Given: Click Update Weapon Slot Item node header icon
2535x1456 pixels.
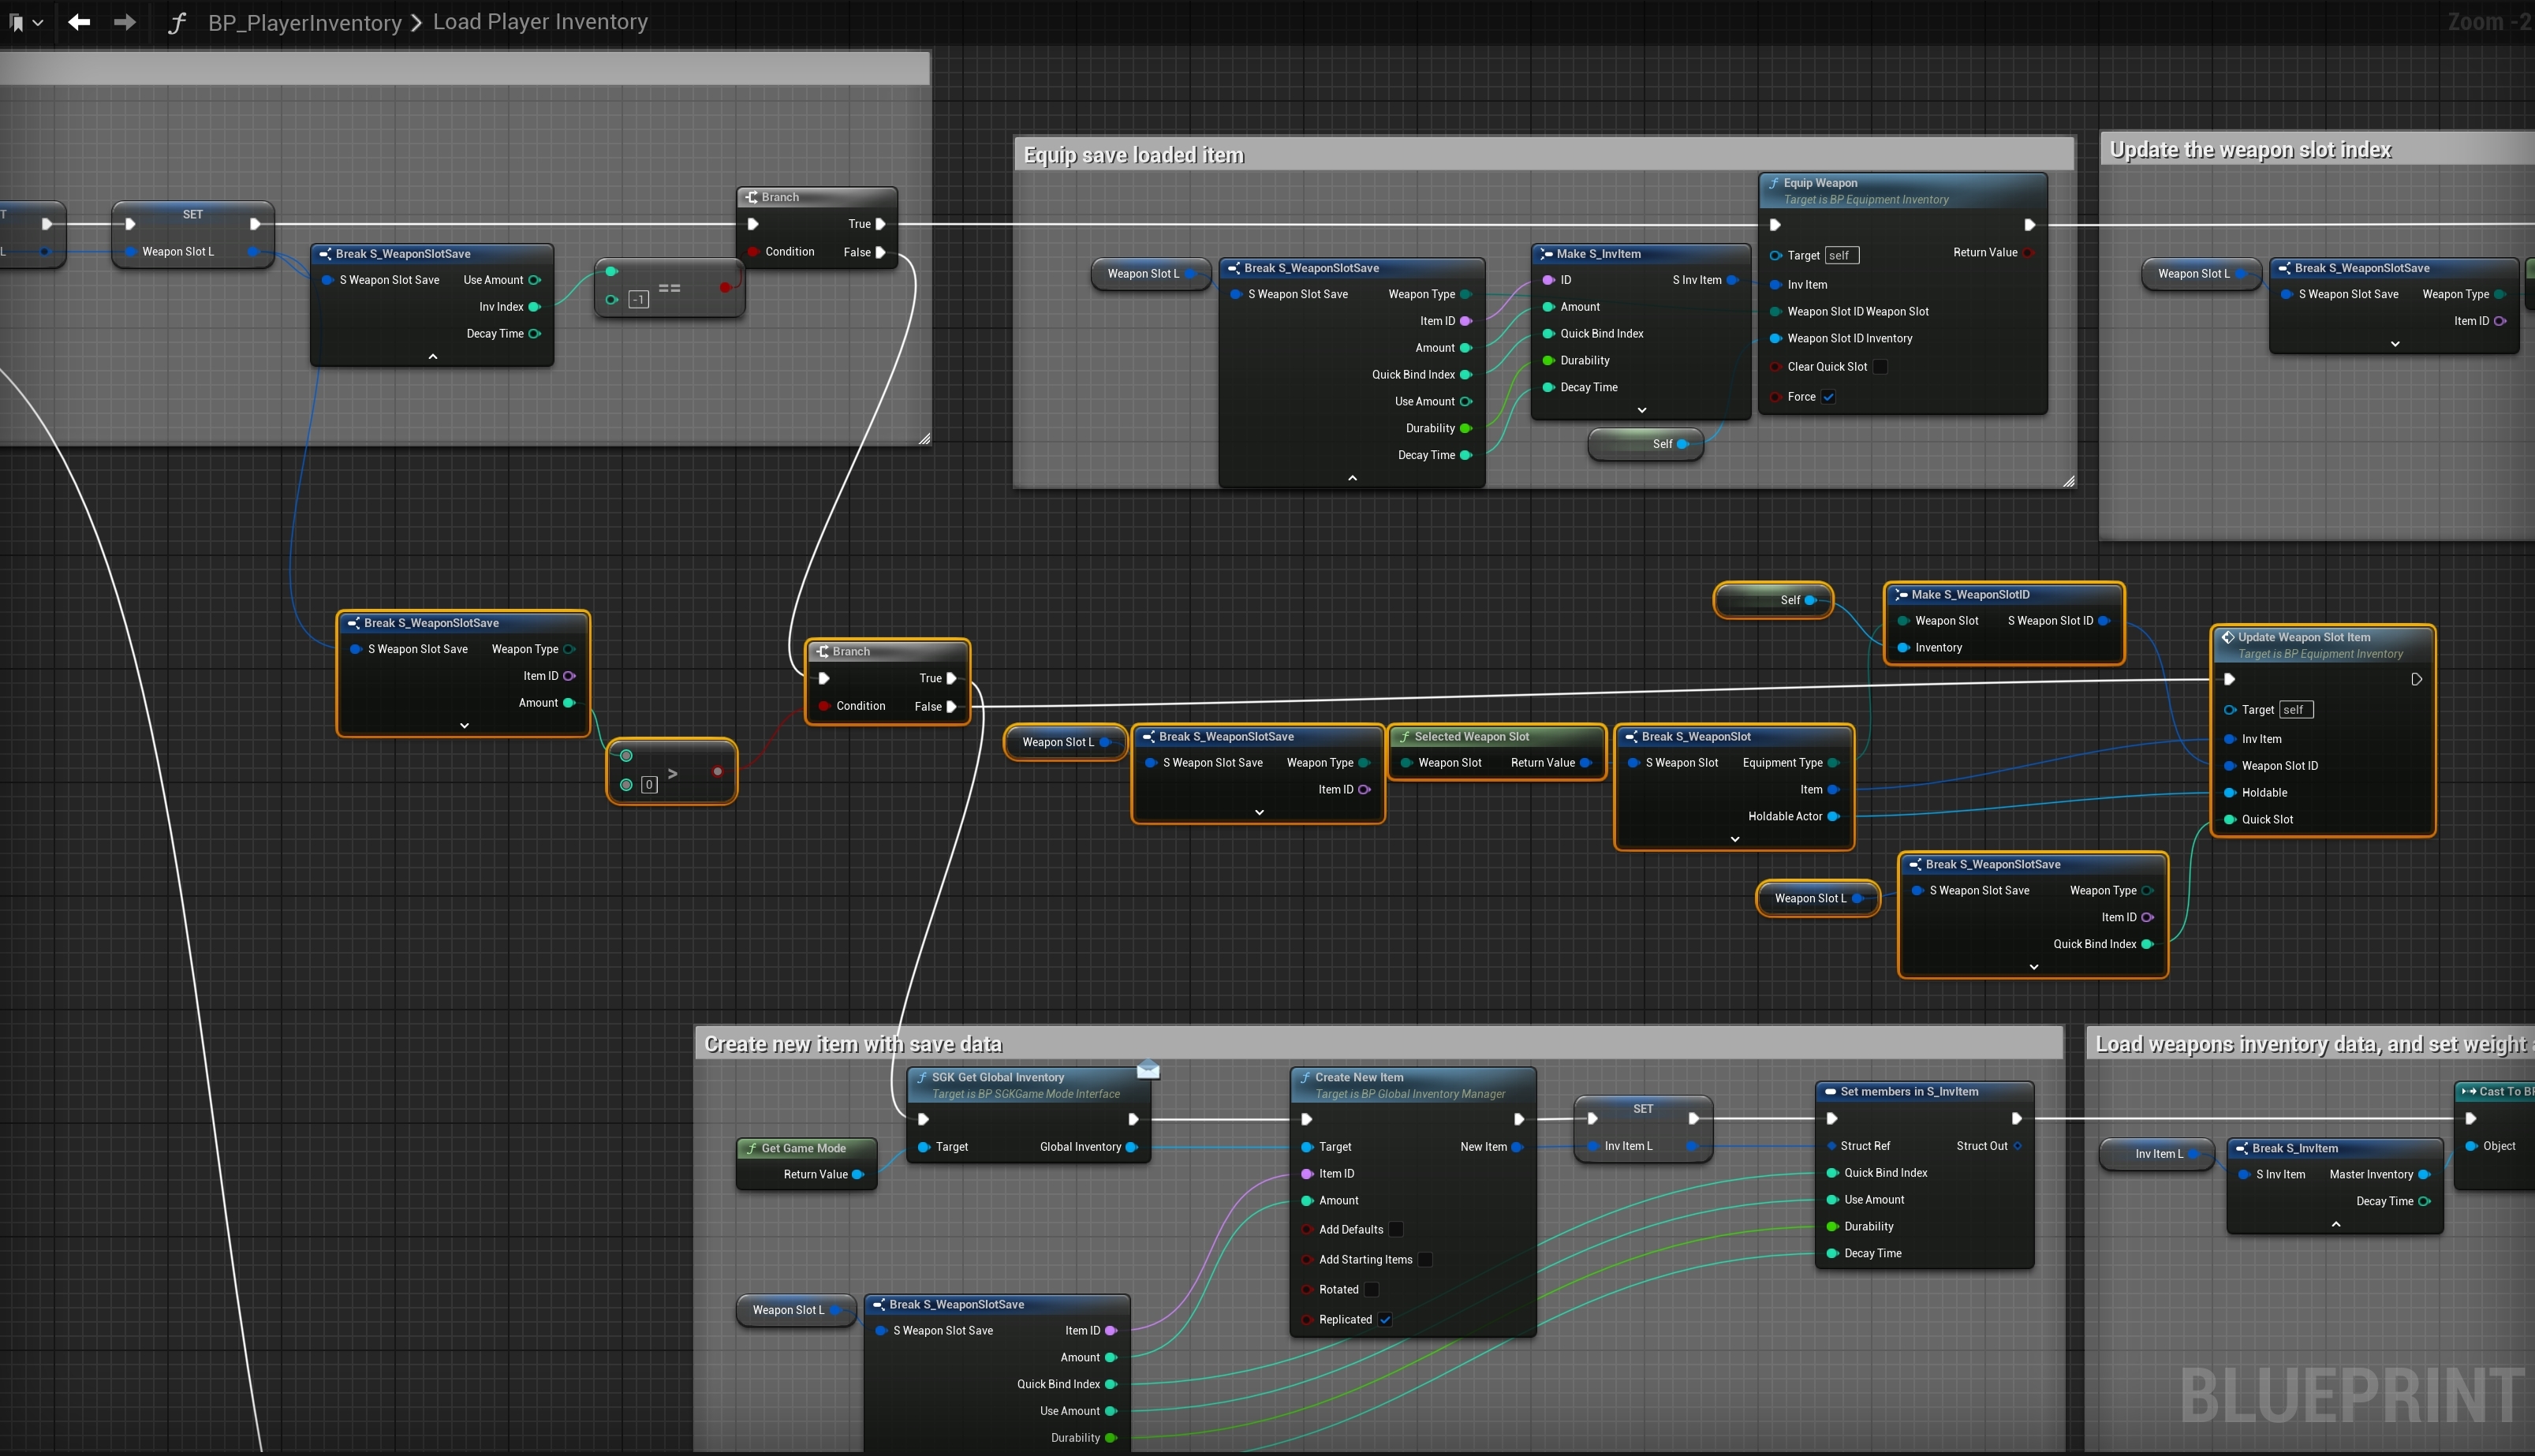Looking at the screenshot, I should 2227,637.
